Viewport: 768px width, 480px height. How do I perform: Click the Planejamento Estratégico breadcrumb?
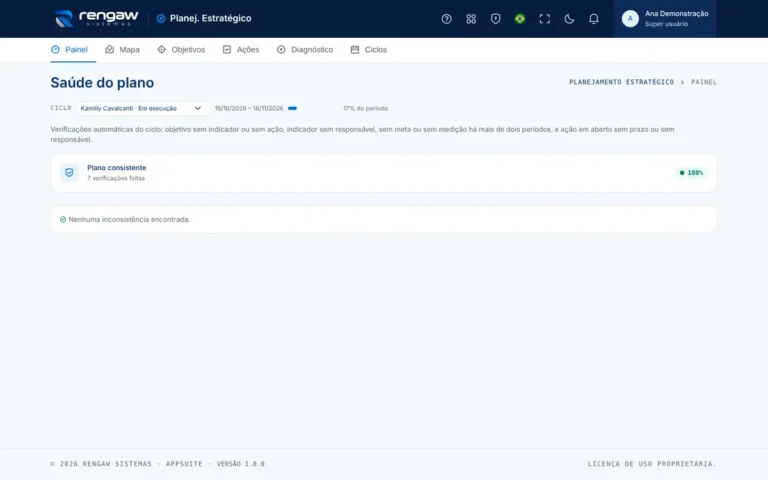tap(622, 82)
